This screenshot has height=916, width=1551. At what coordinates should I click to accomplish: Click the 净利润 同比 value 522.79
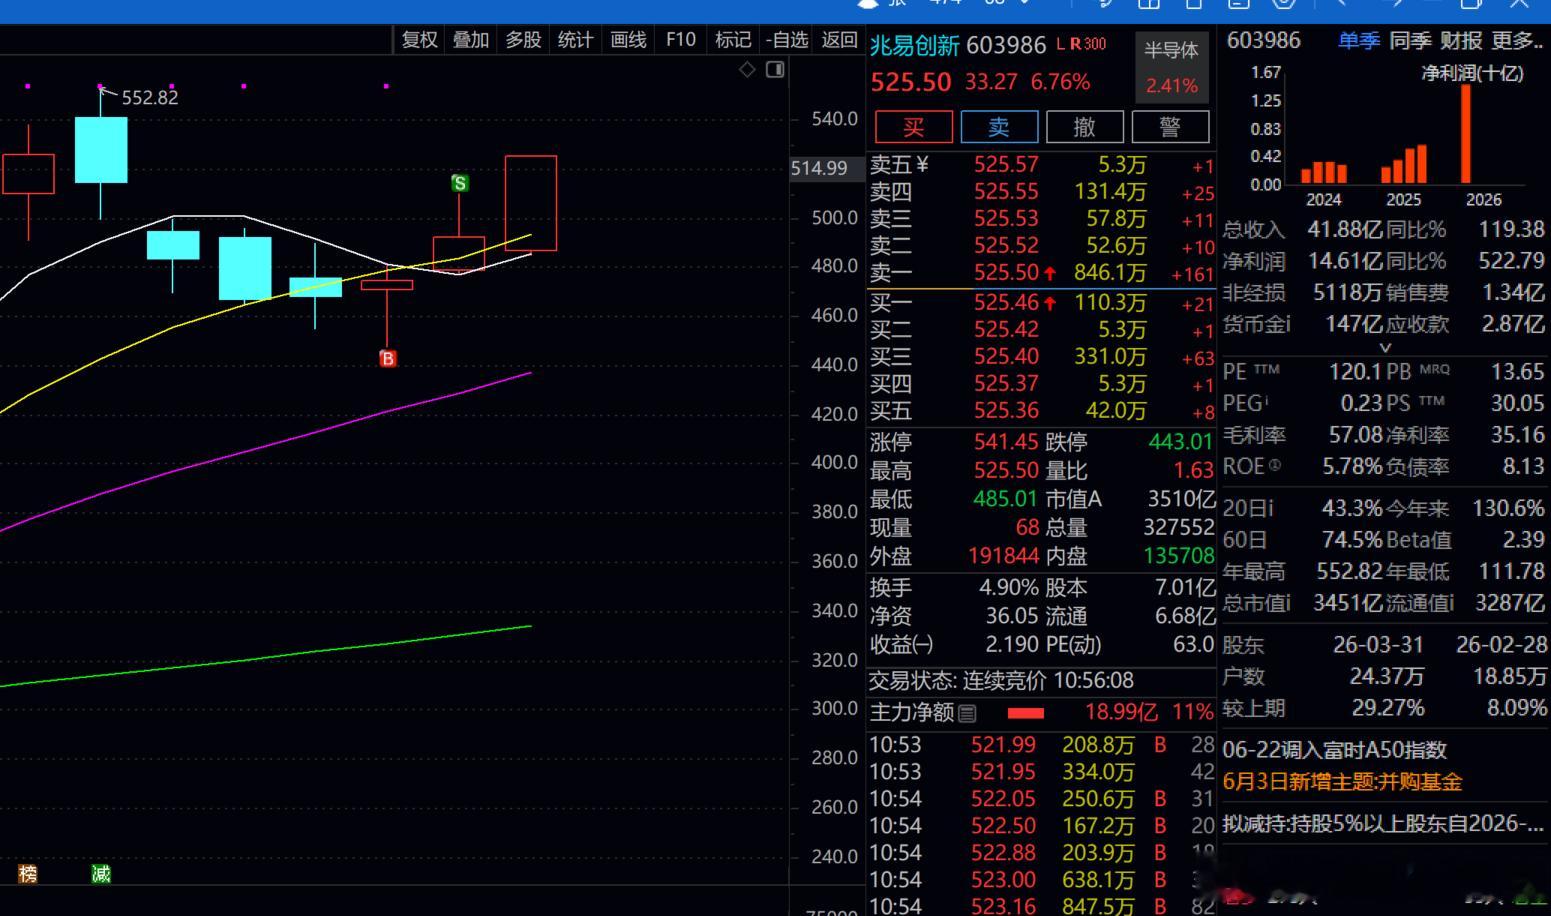tap(1512, 261)
